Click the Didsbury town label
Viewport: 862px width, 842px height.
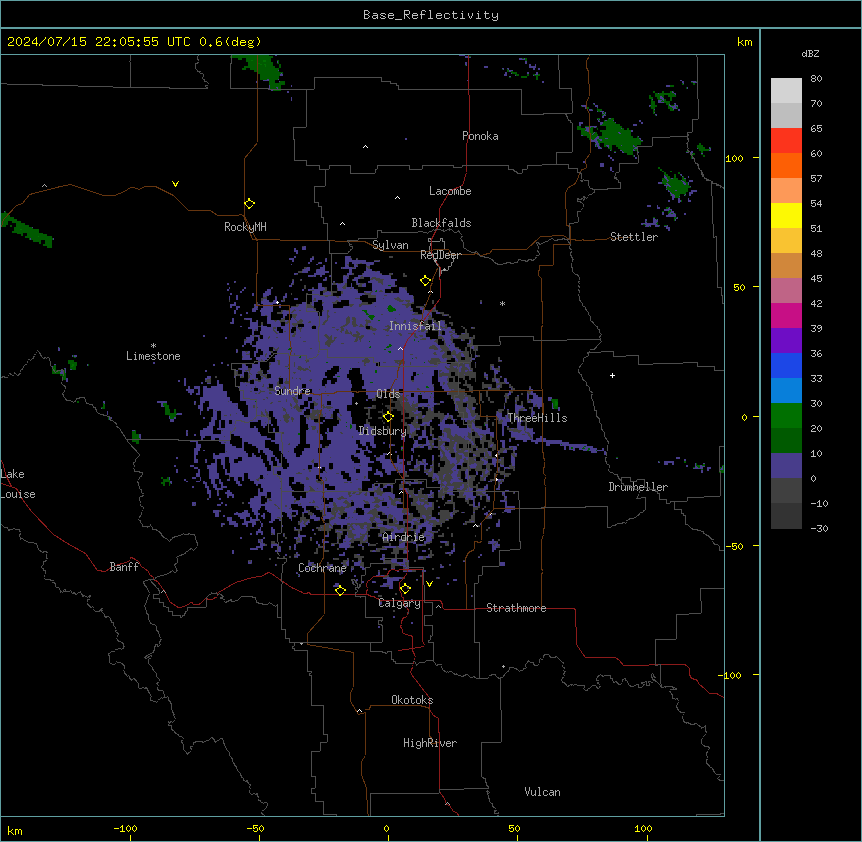click(x=383, y=431)
